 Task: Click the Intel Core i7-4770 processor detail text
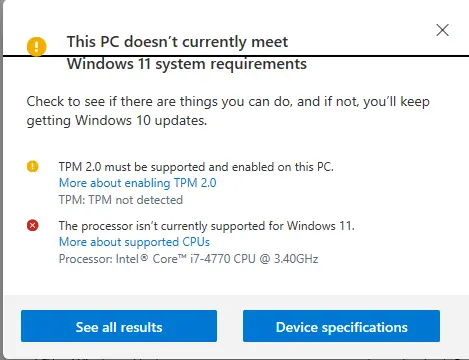[188, 259]
